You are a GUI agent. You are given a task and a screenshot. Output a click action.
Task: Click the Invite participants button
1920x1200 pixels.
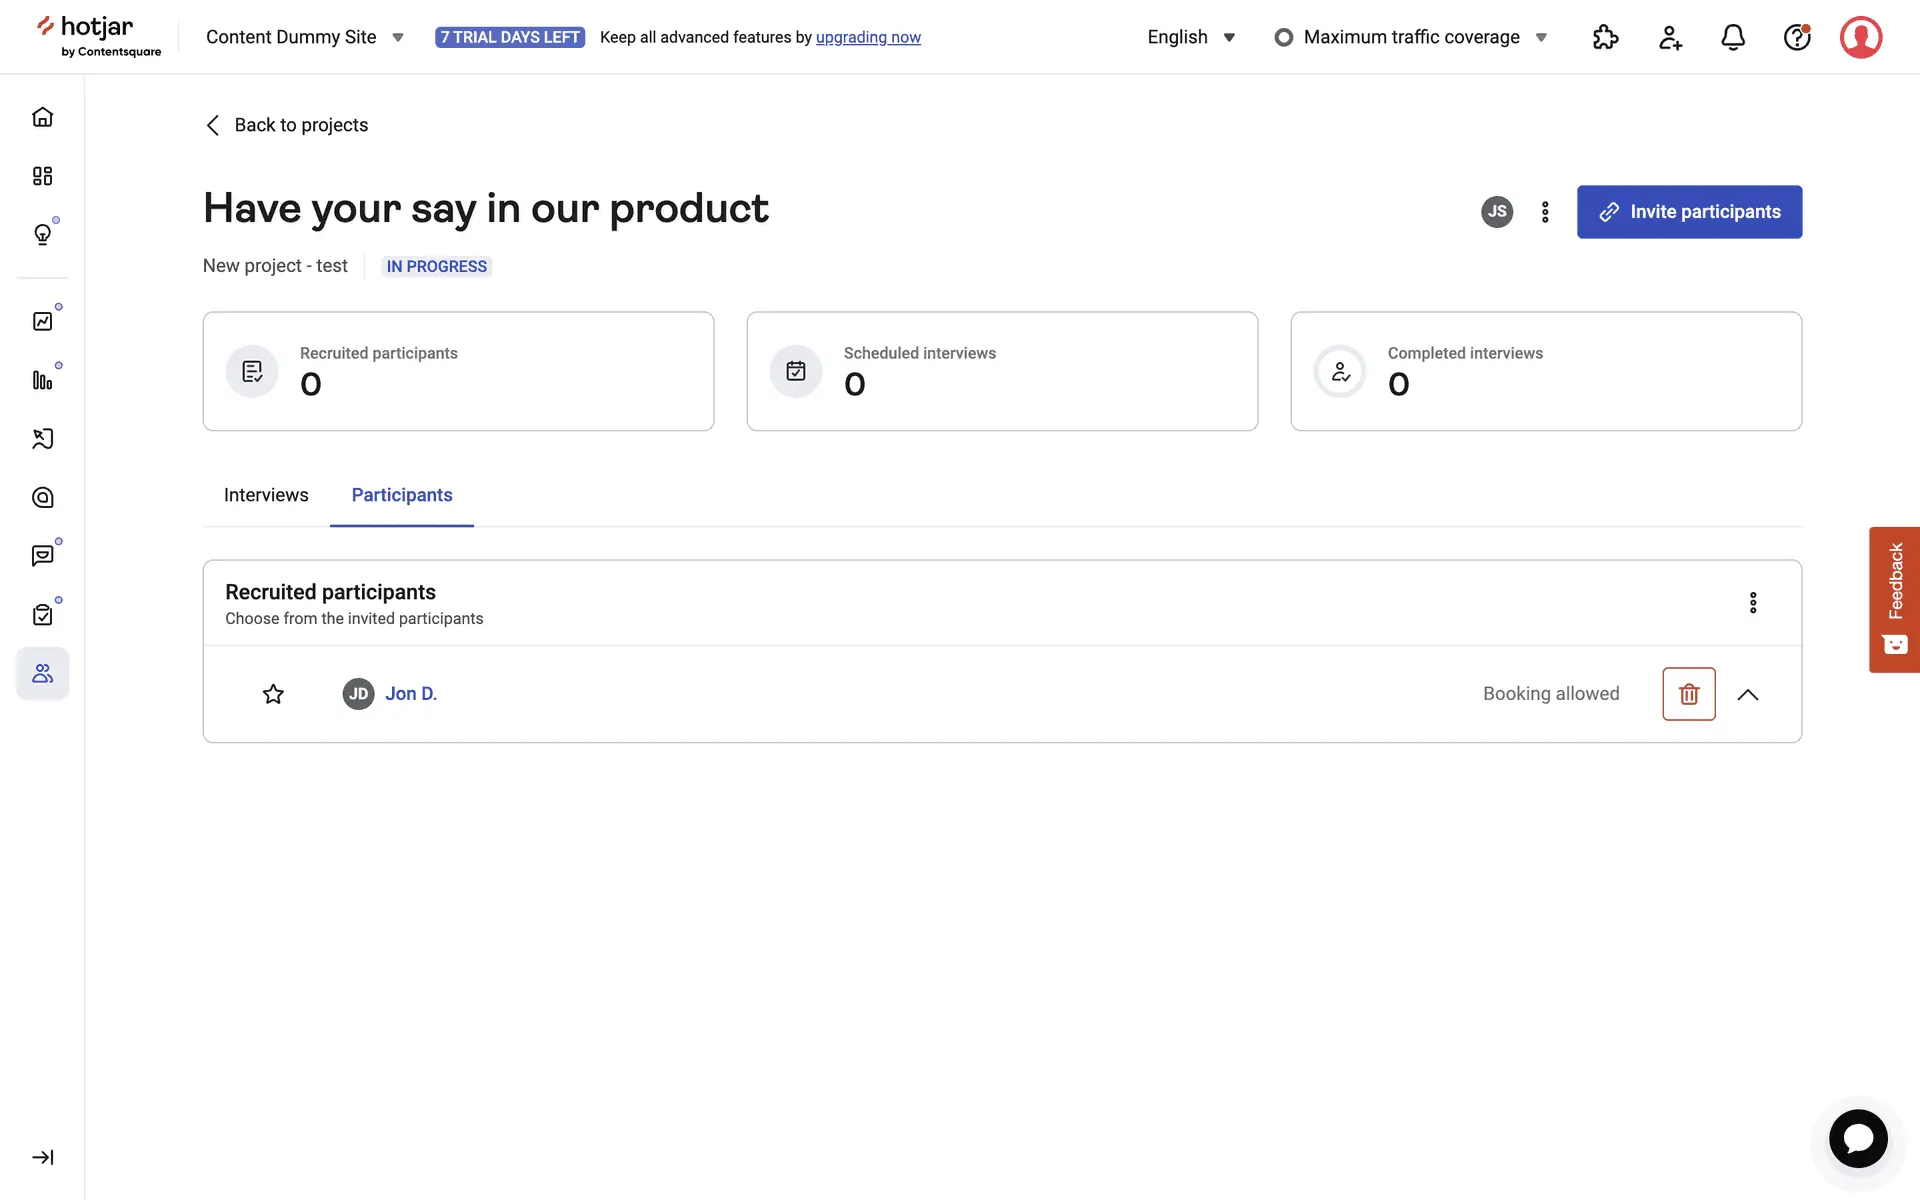click(1689, 212)
